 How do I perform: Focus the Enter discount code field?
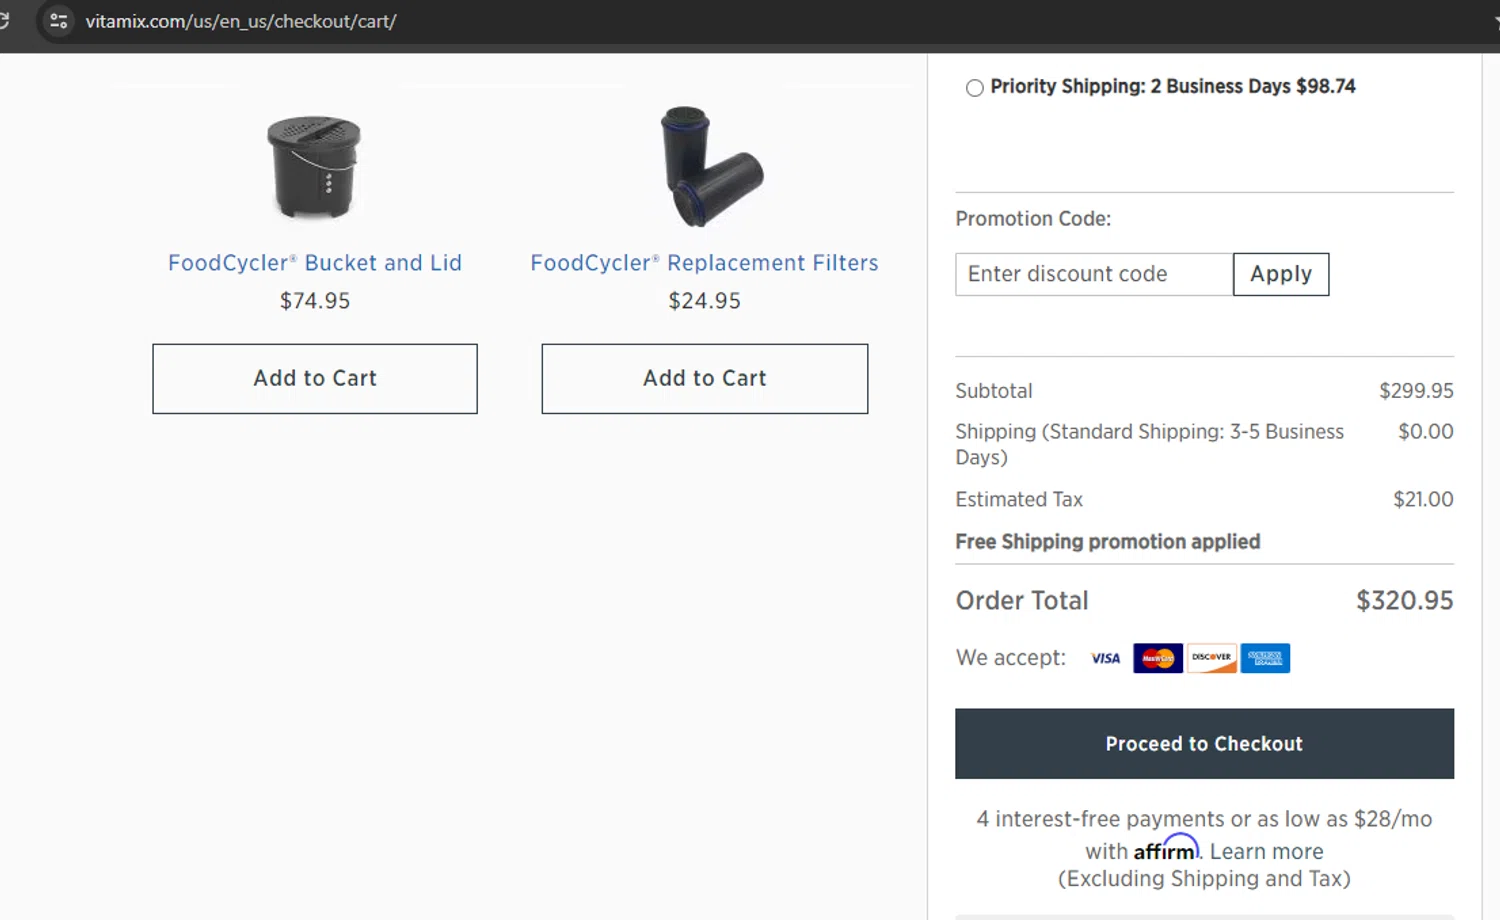click(x=1094, y=274)
